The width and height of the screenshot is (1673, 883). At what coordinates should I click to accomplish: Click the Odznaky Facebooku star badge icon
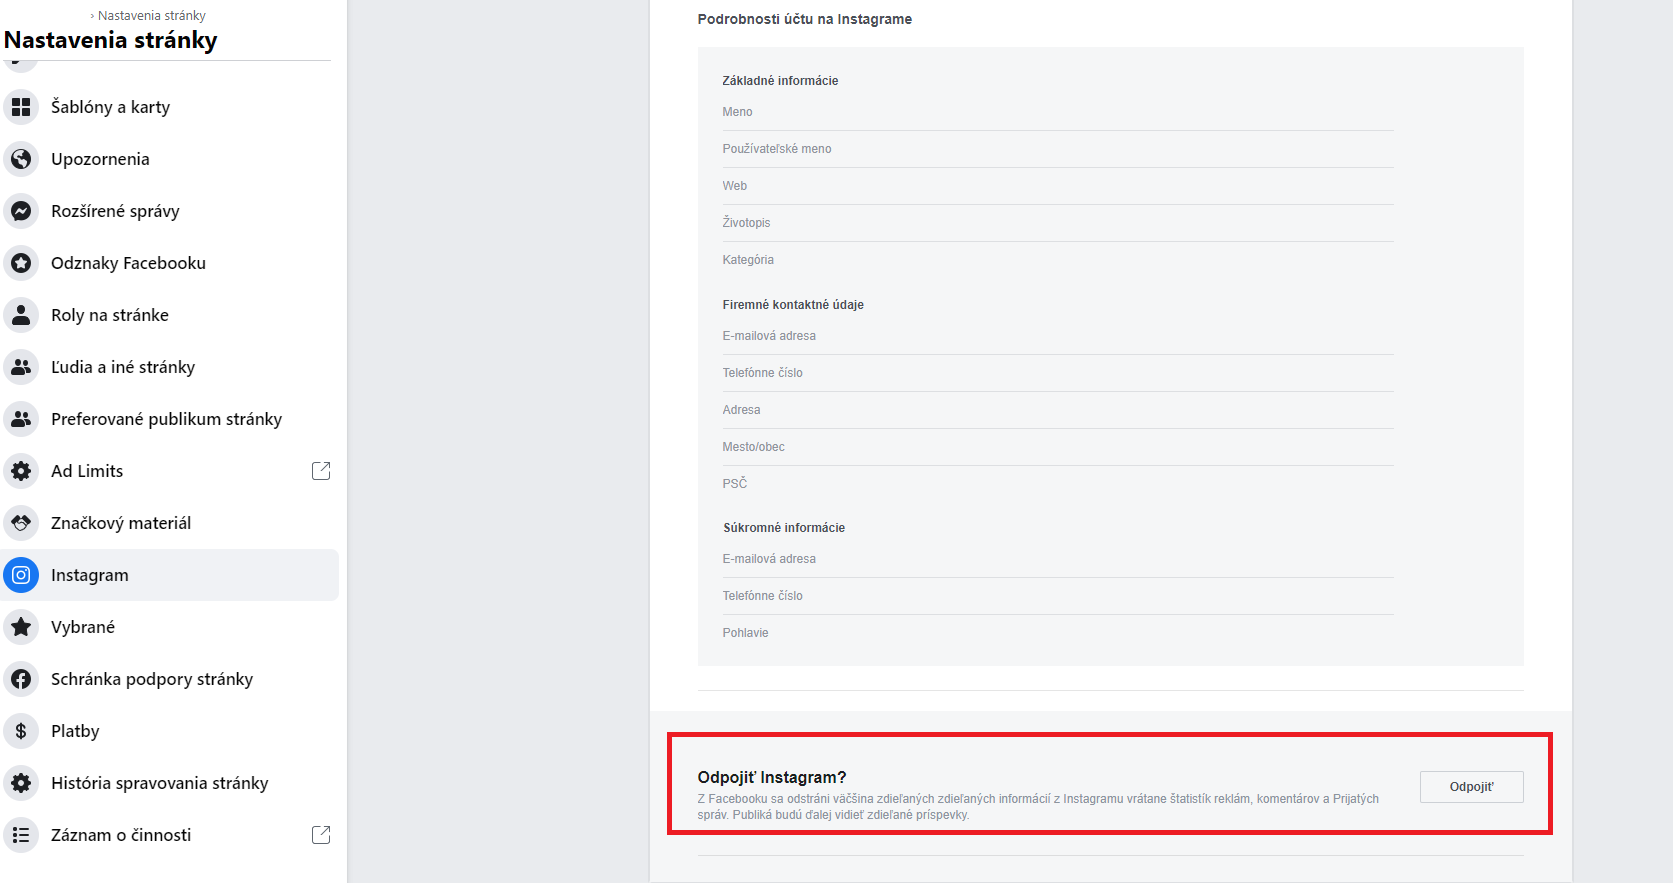tap(21, 263)
